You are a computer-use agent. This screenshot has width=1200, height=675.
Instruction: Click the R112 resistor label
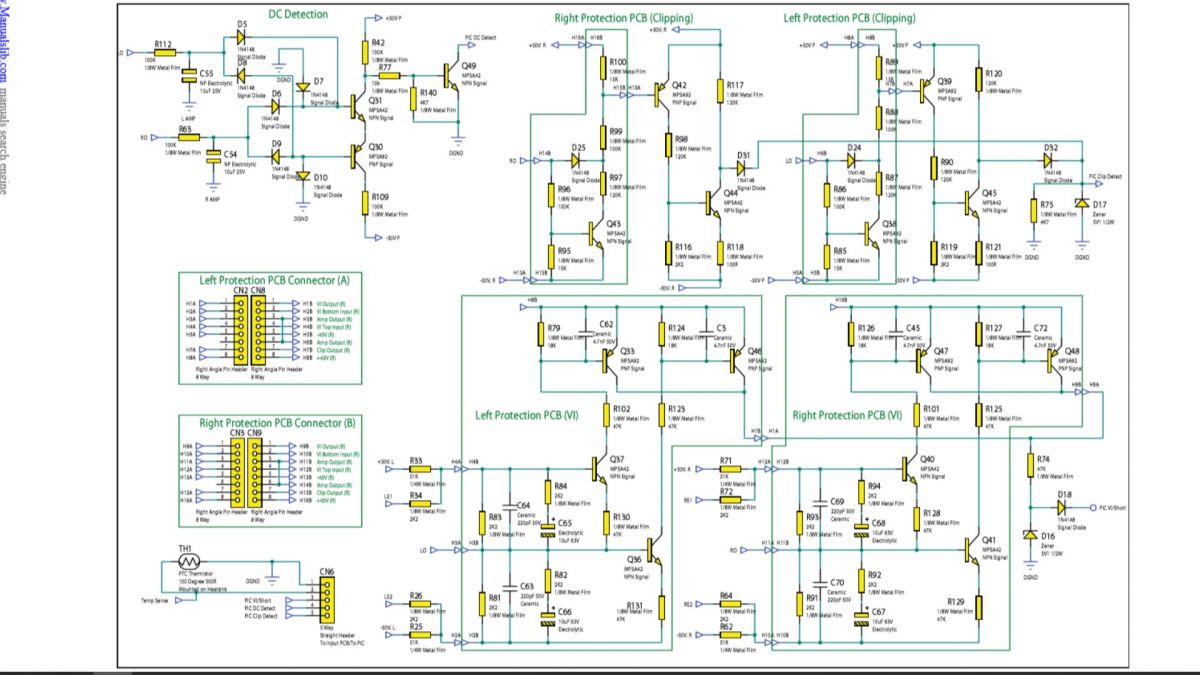[164, 43]
